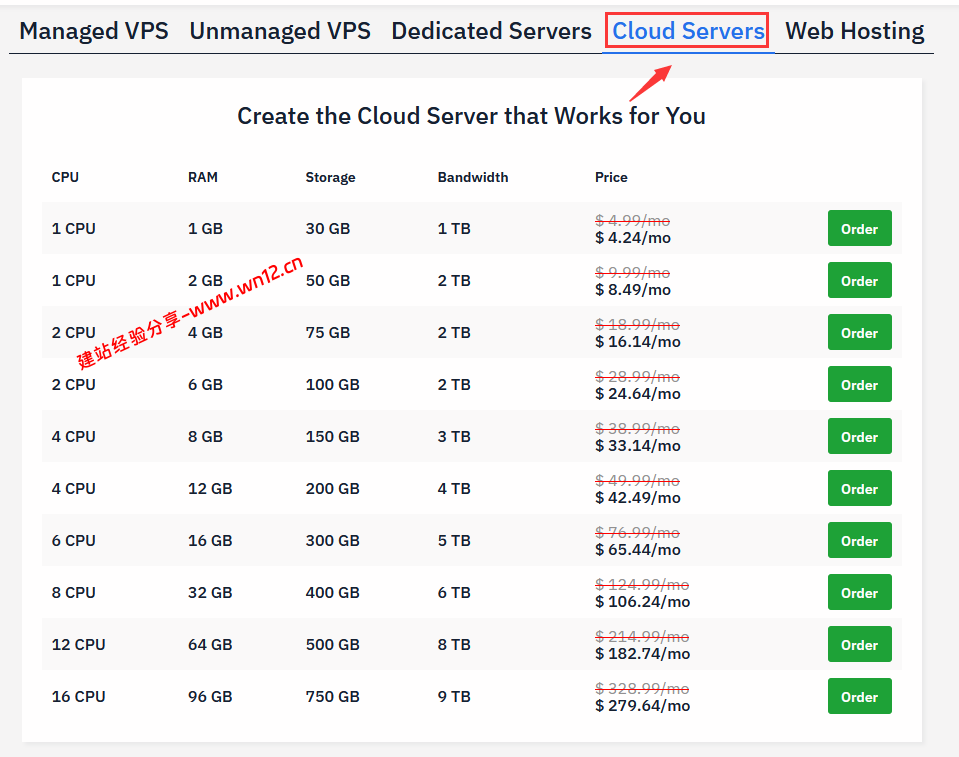Click the '8 TB' bandwidth cell

[454, 644]
